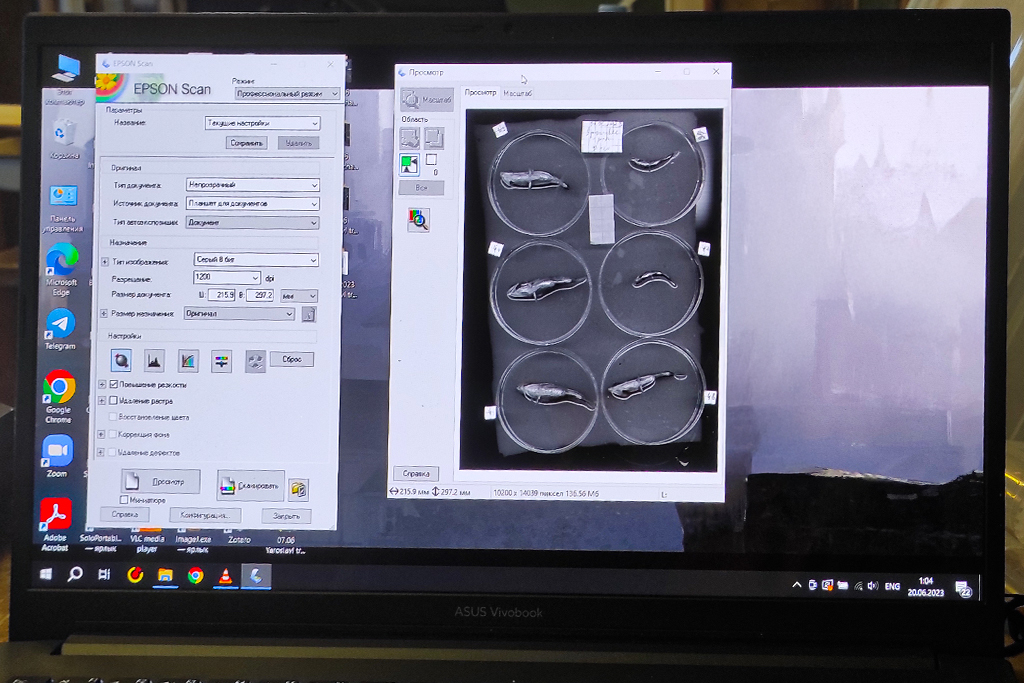Open the Разрешение 1200 dpi dropdown

pos(255,278)
